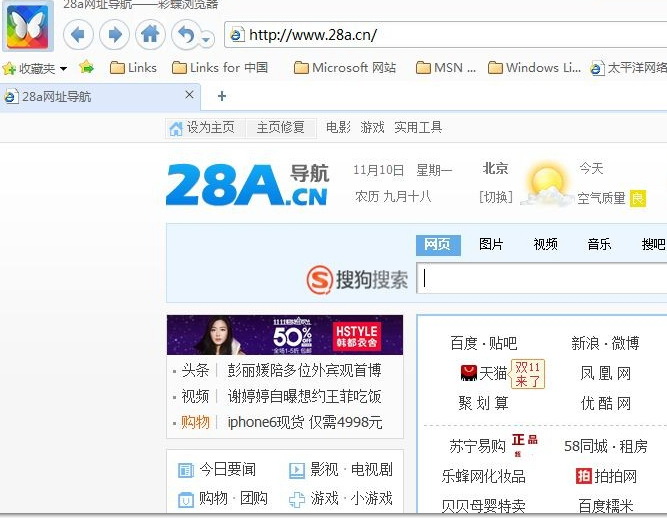
Task: Open the 新浪 · 微博 link
Action: [x=605, y=343]
